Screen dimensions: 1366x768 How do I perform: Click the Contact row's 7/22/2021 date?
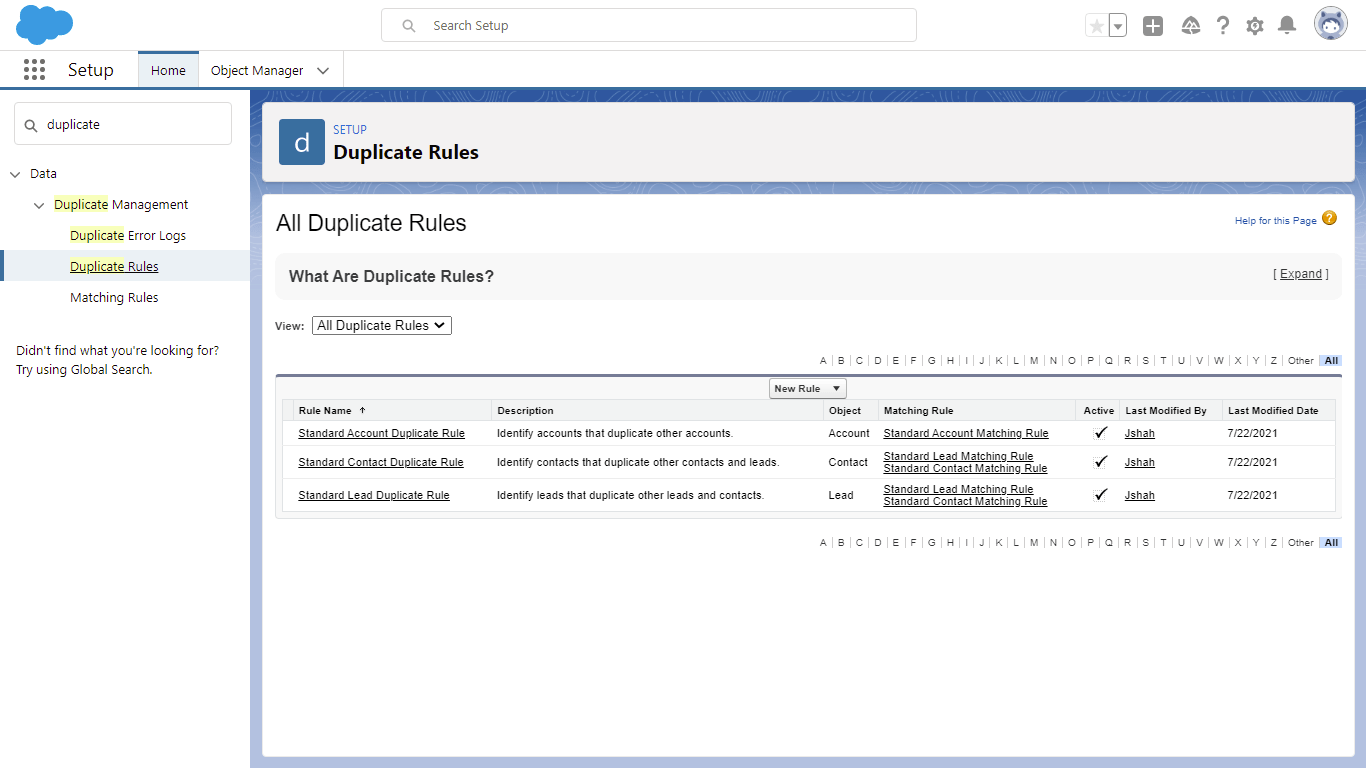coord(1252,462)
